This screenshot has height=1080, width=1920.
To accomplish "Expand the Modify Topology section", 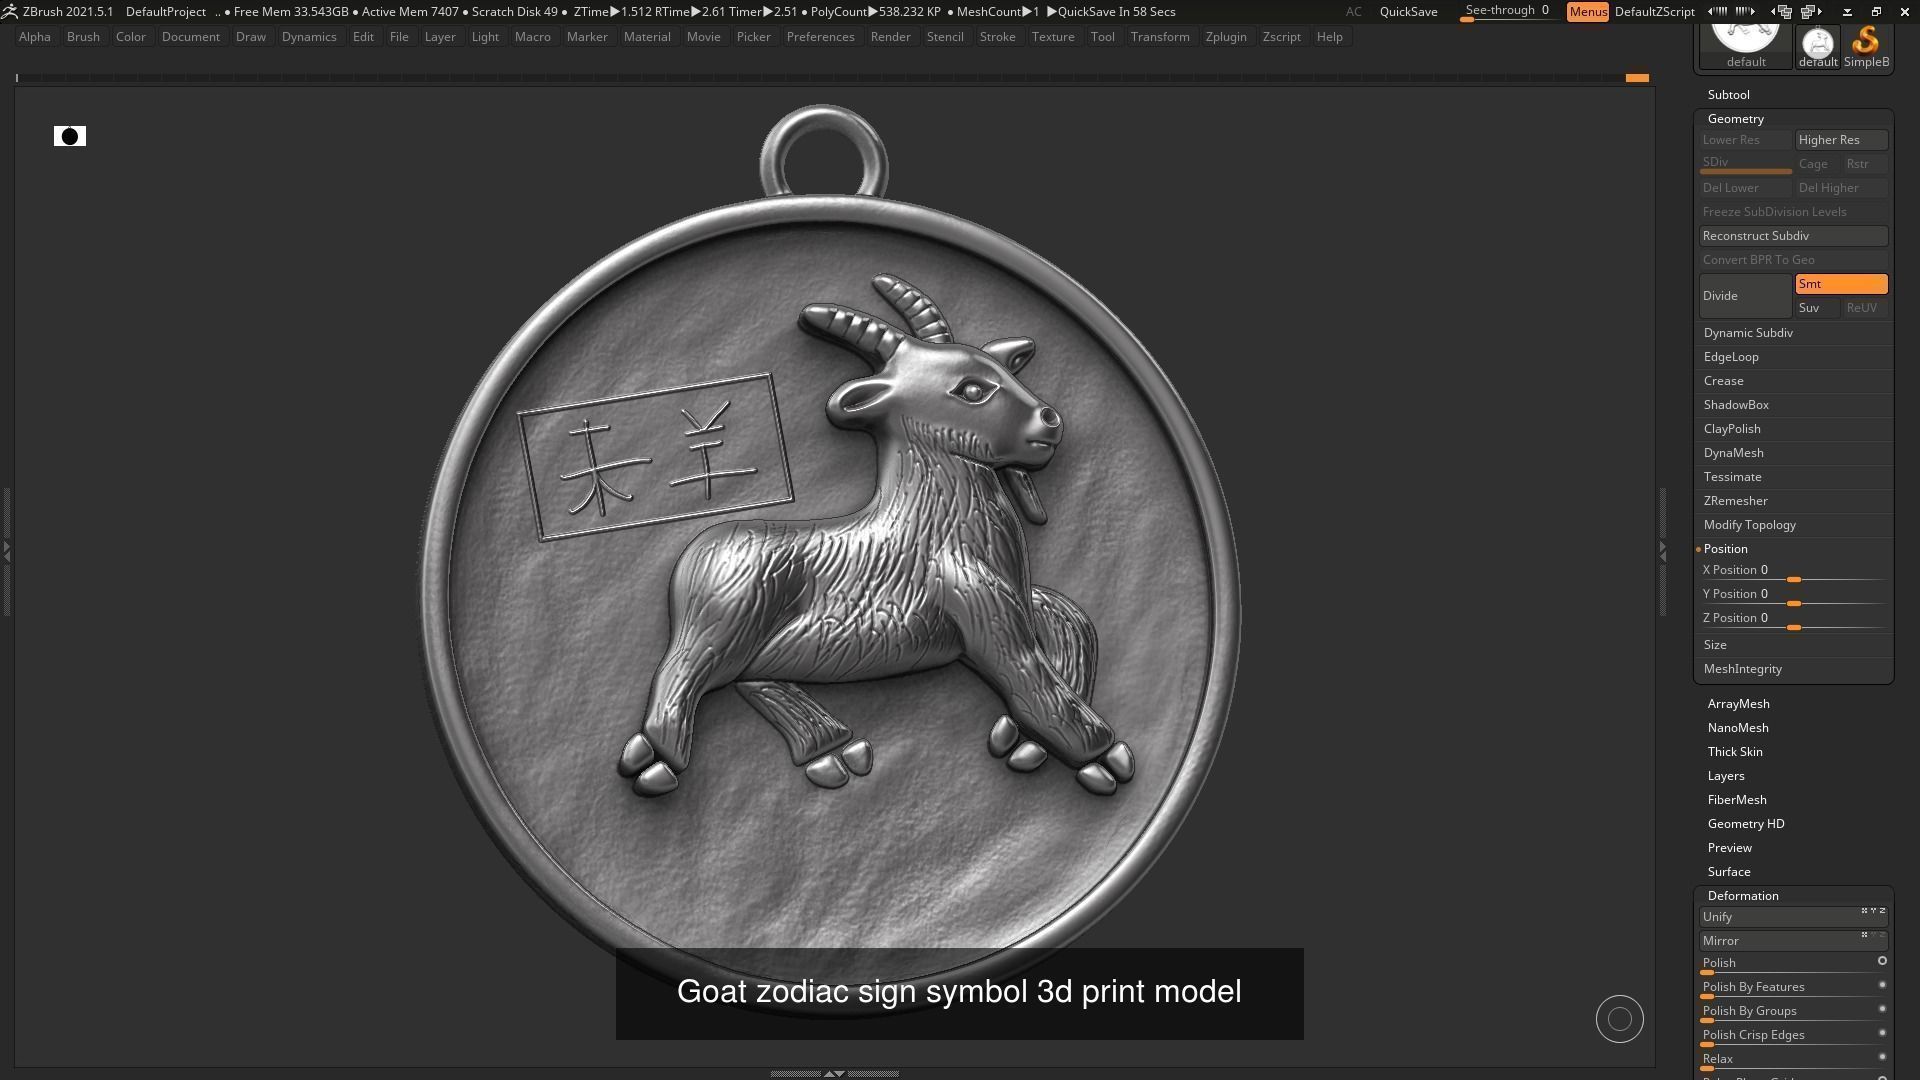I will click(x=1749, y=525).
